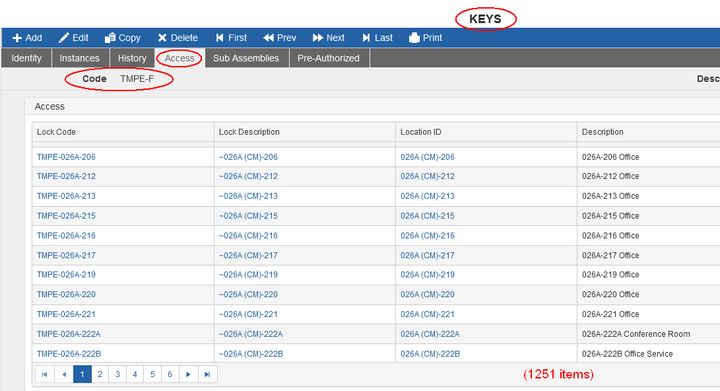
Task: Click '026A-222B Office Service' description
Action: (x=627, y=354)
